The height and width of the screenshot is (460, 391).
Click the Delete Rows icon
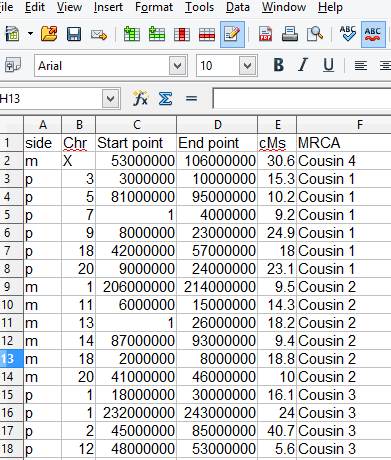point(207,34)
